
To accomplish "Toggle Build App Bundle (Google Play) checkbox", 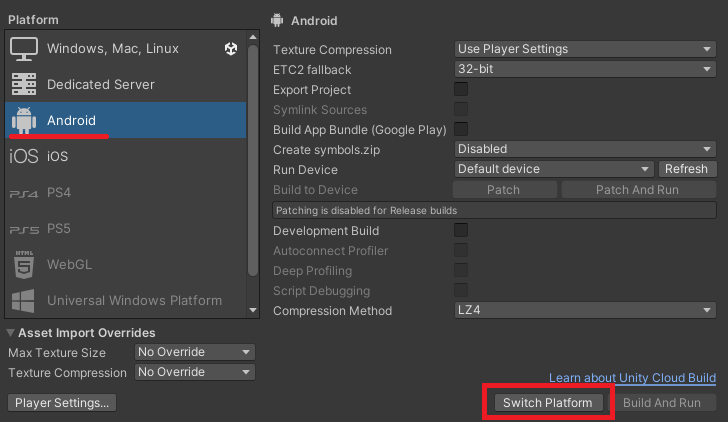I will pyautogui.click(x=461, y=129).
